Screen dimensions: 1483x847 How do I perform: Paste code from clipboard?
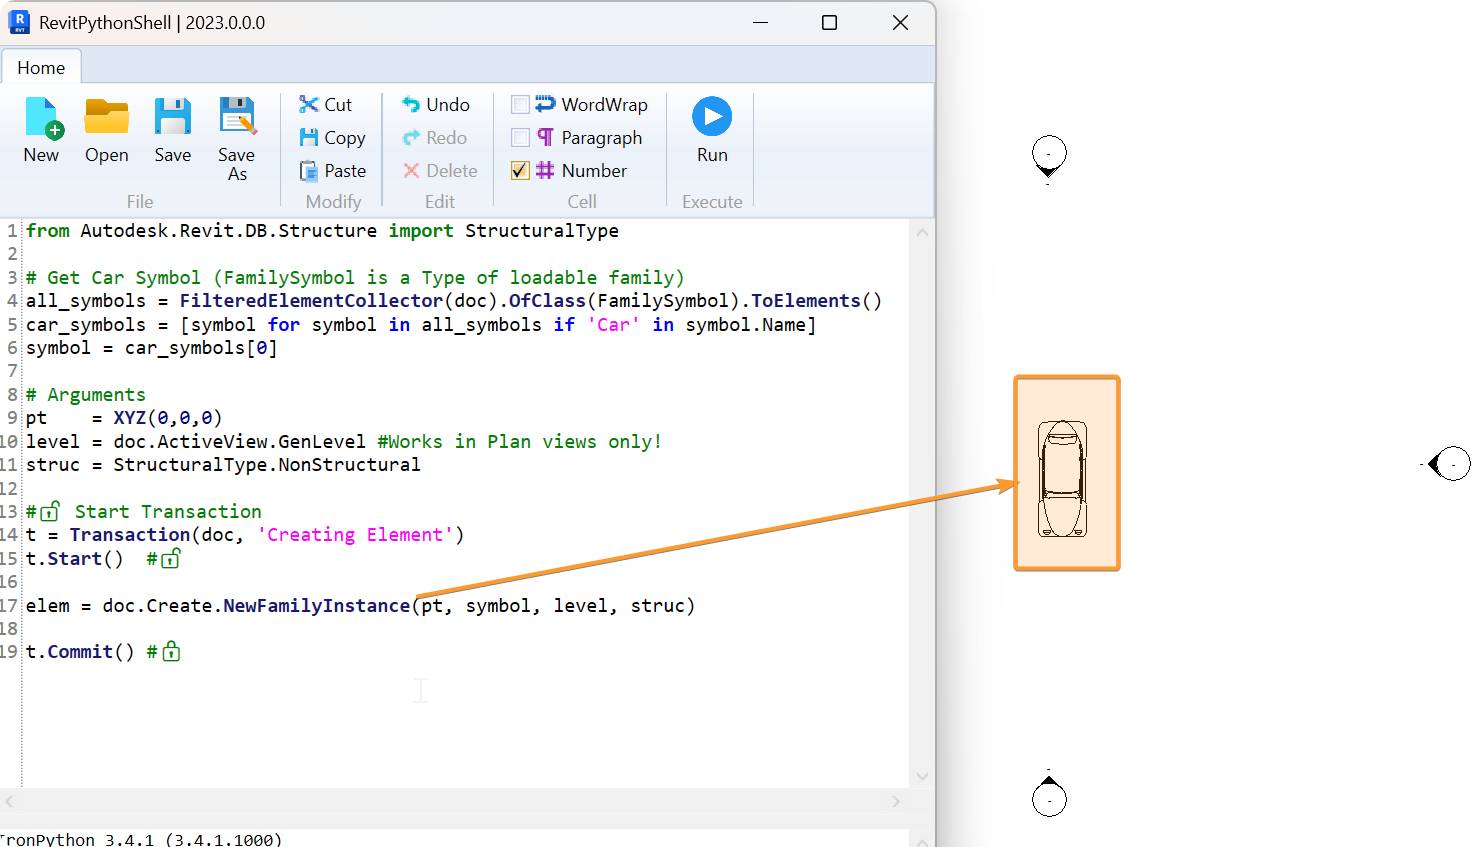[333, 170]
